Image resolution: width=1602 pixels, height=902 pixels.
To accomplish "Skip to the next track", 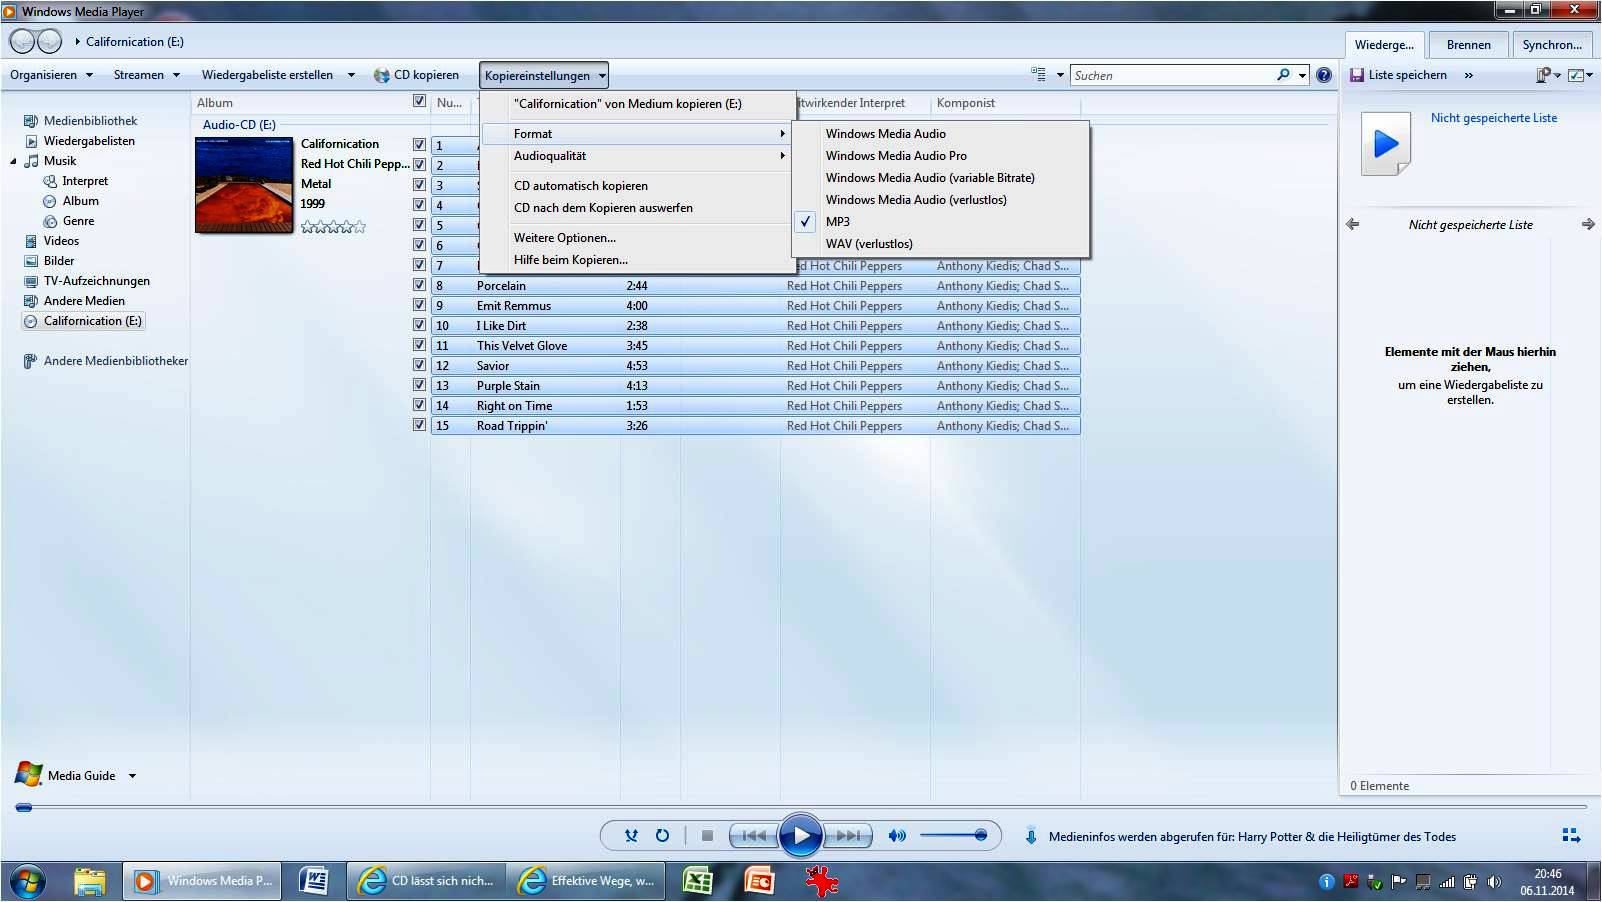I will (x=847, y=836).
